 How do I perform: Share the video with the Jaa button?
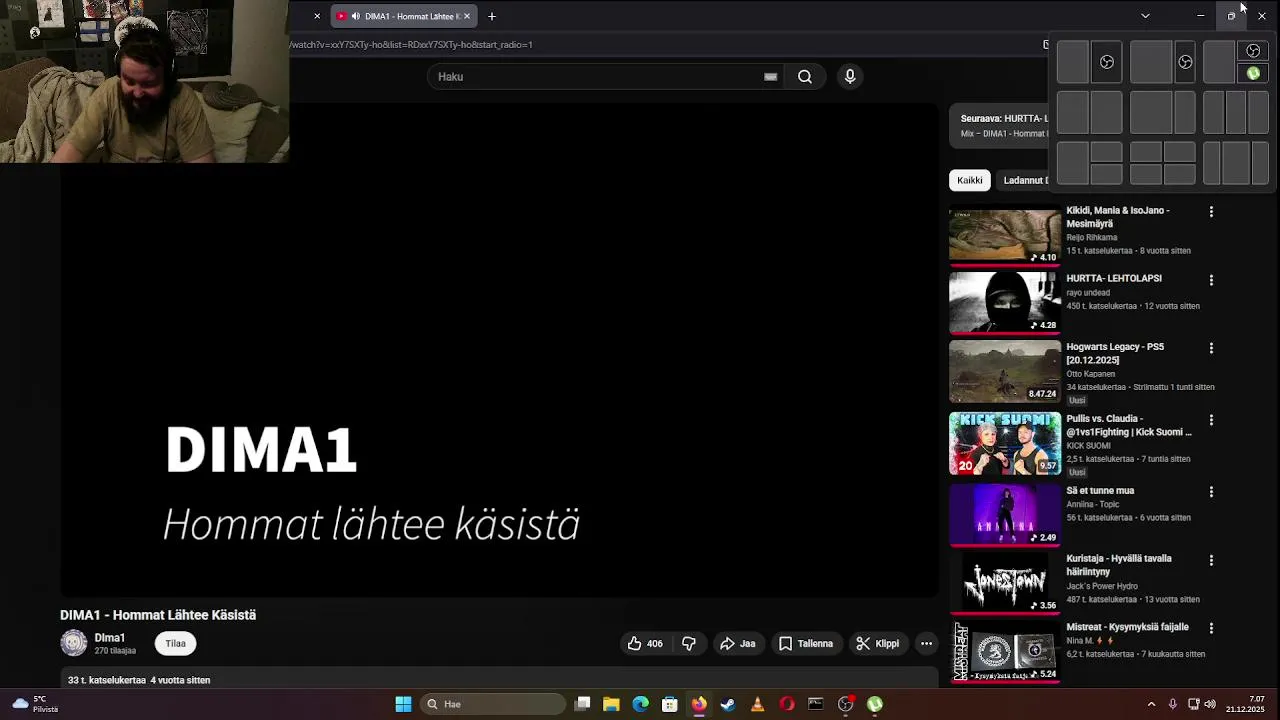[738, 644]
